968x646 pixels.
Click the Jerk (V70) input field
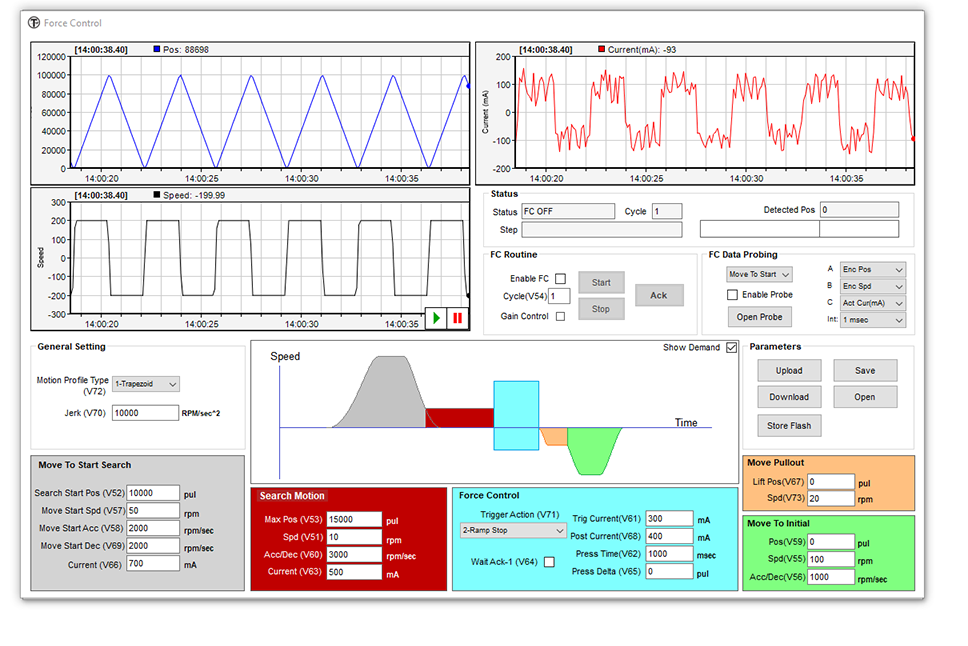click(x=145, y=412)
